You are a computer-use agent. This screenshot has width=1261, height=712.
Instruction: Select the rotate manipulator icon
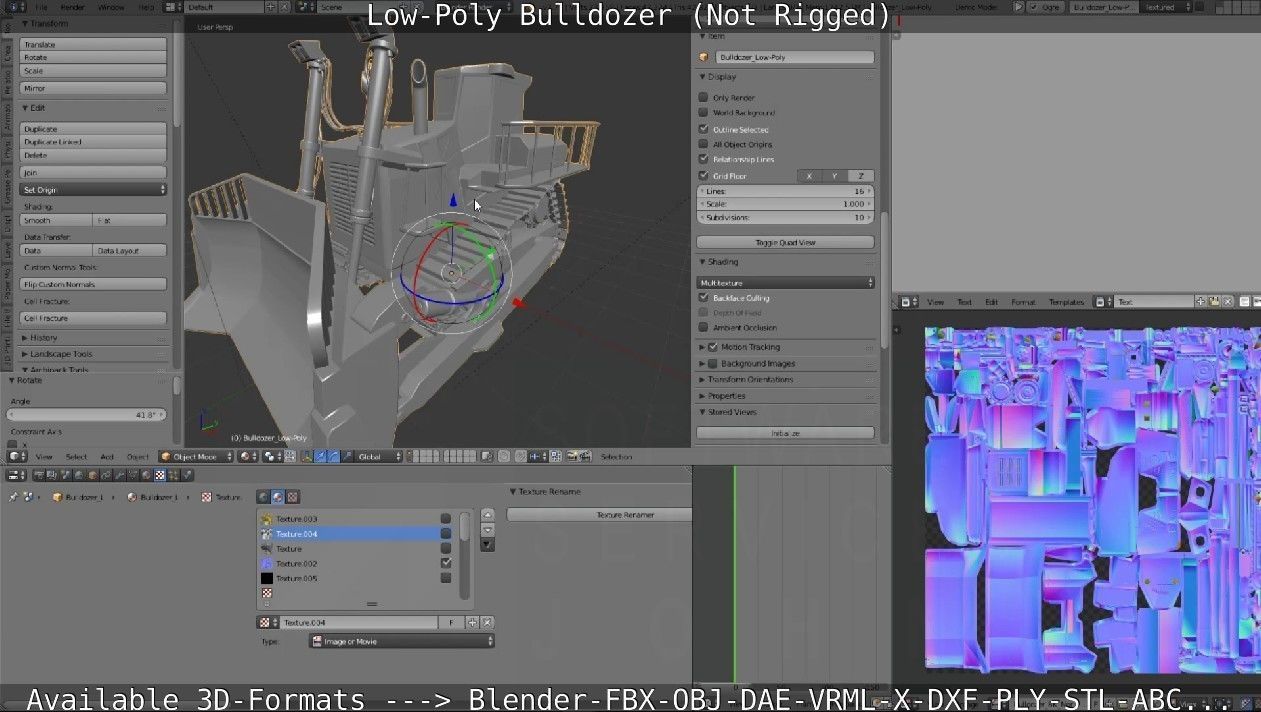[333, 456]
